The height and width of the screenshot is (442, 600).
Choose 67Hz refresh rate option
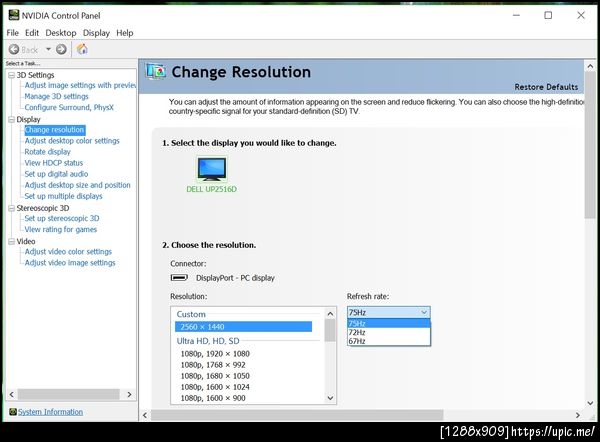tap(389, 341)
